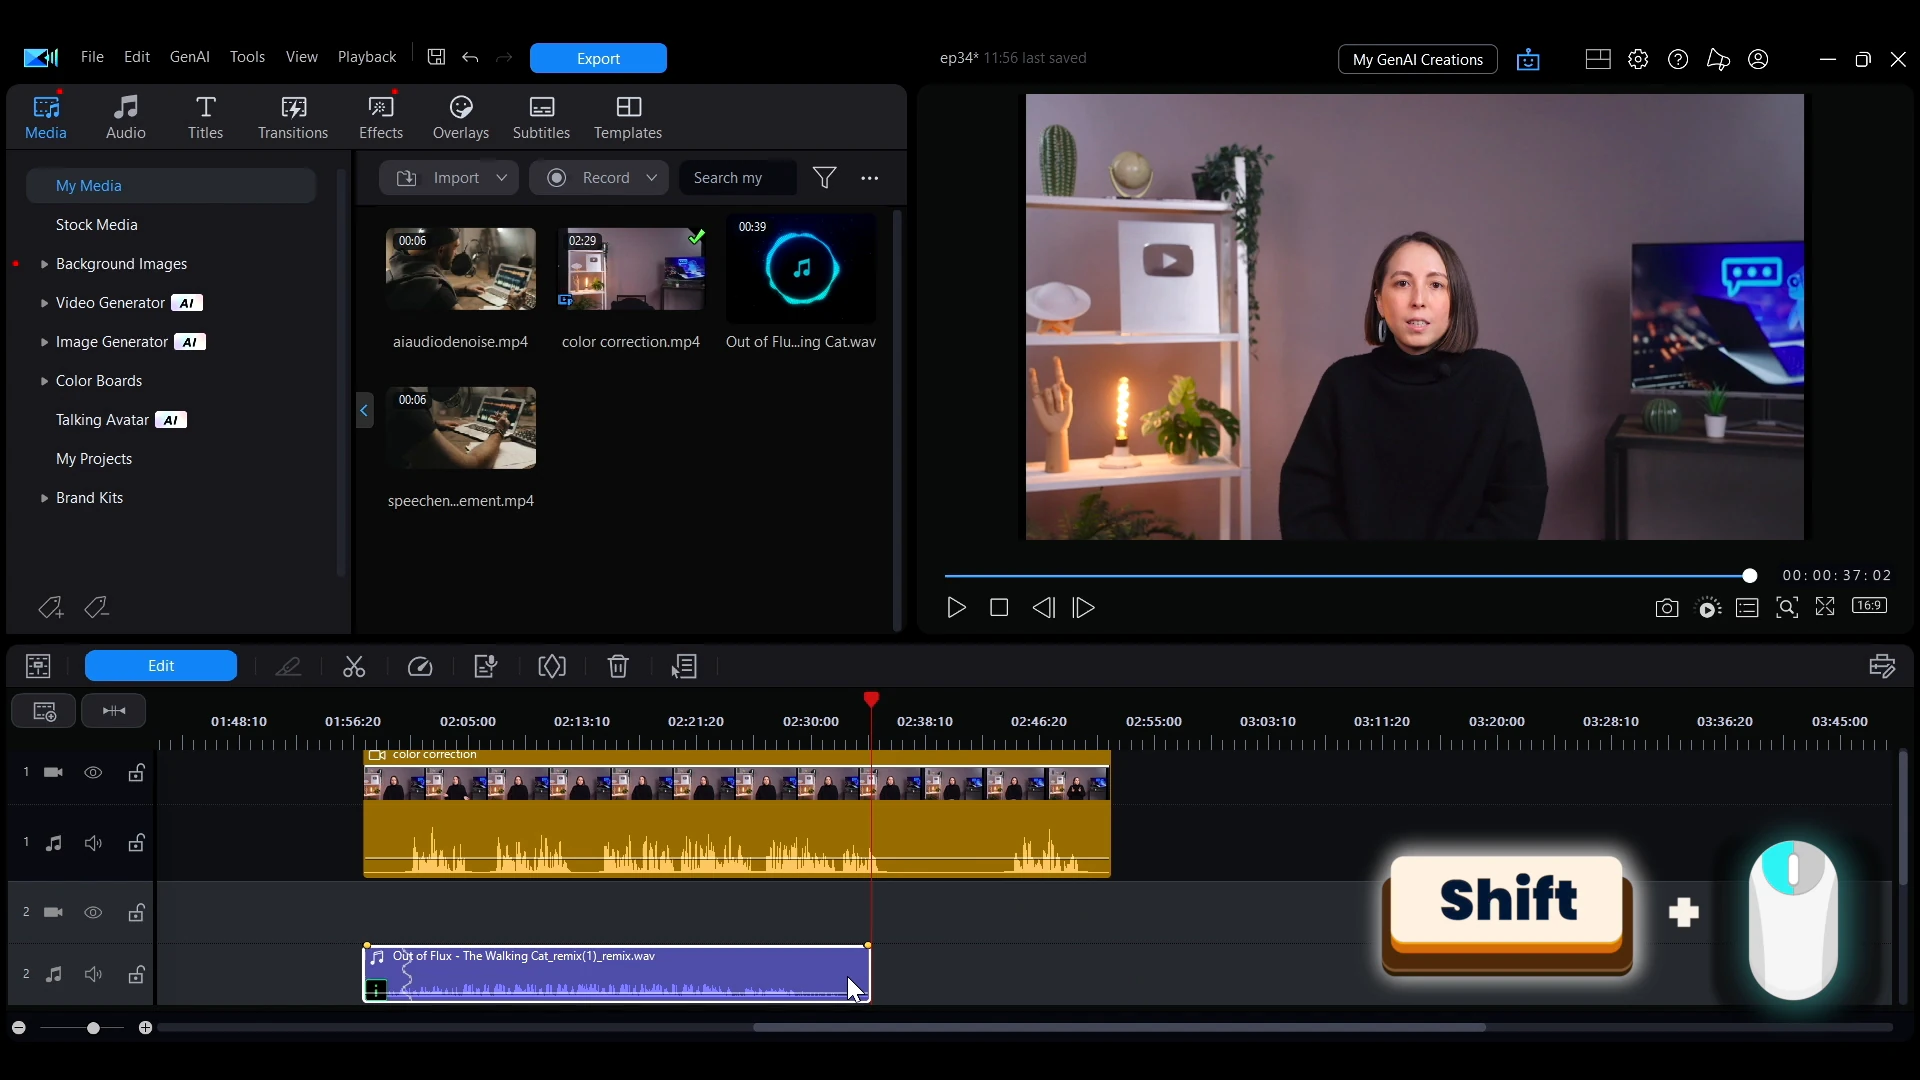This screenshot has width=1920, height=1080.
Task: Click the timeline view settings icon at far right
Action: [1882, 667]
